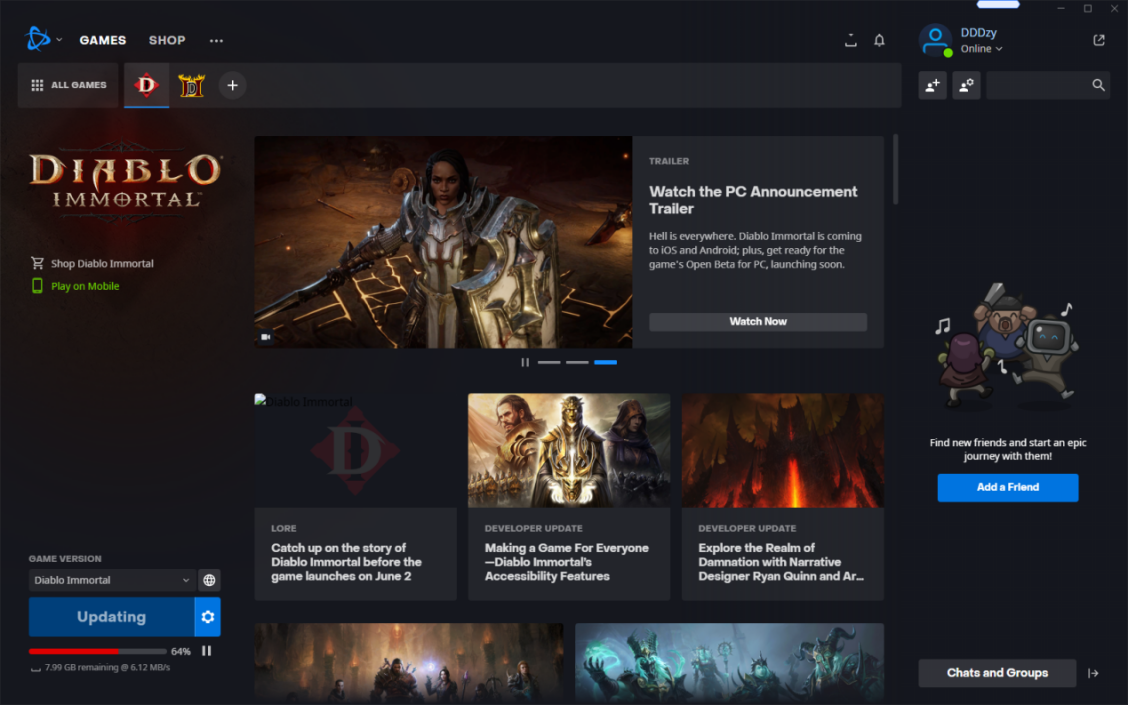Open the Diablo Immortal game tab icon
Screen dimensions: 1128x705
147,86
